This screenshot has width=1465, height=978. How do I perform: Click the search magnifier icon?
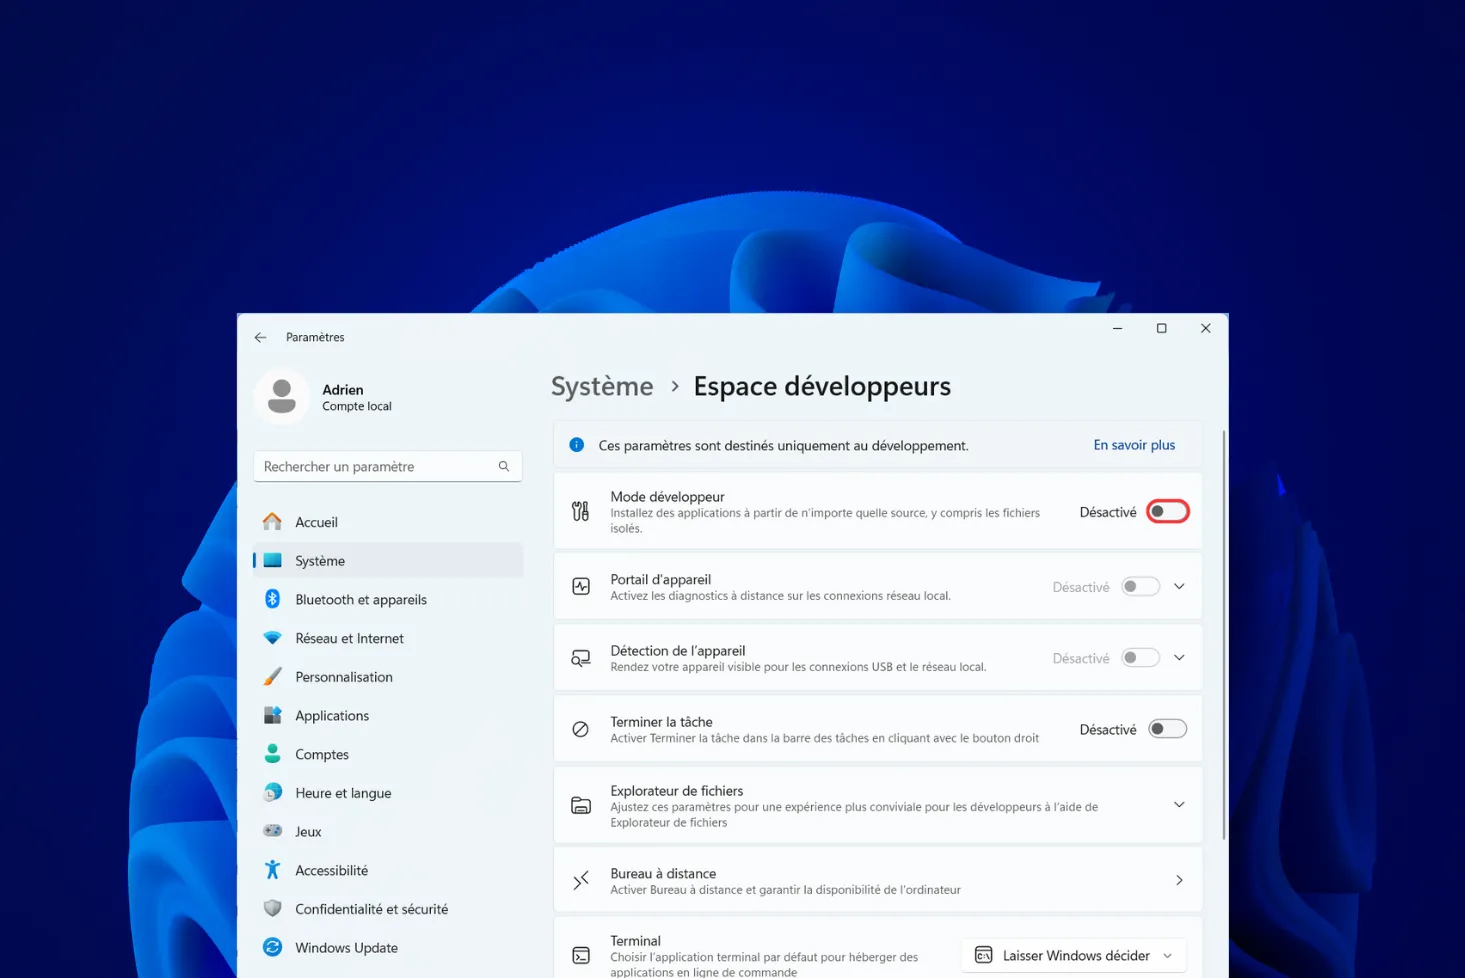tap(504, 467)
